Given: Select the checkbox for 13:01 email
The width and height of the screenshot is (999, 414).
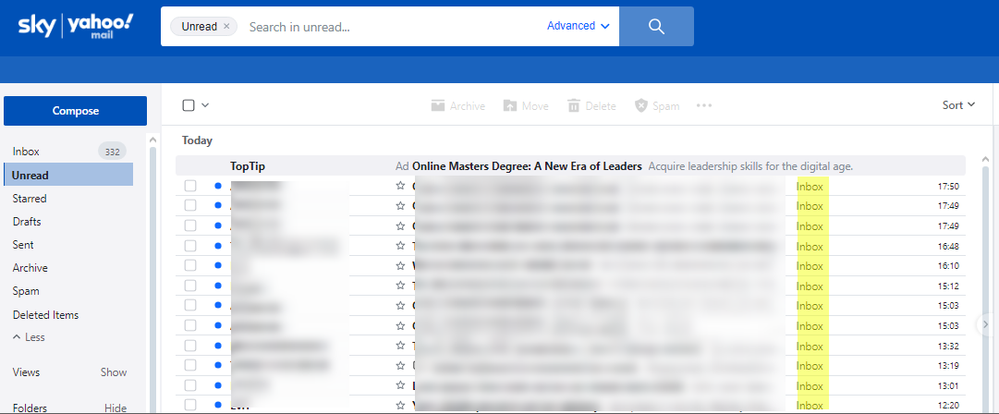Looking at the screenshot, I should (x=190, y=385).
